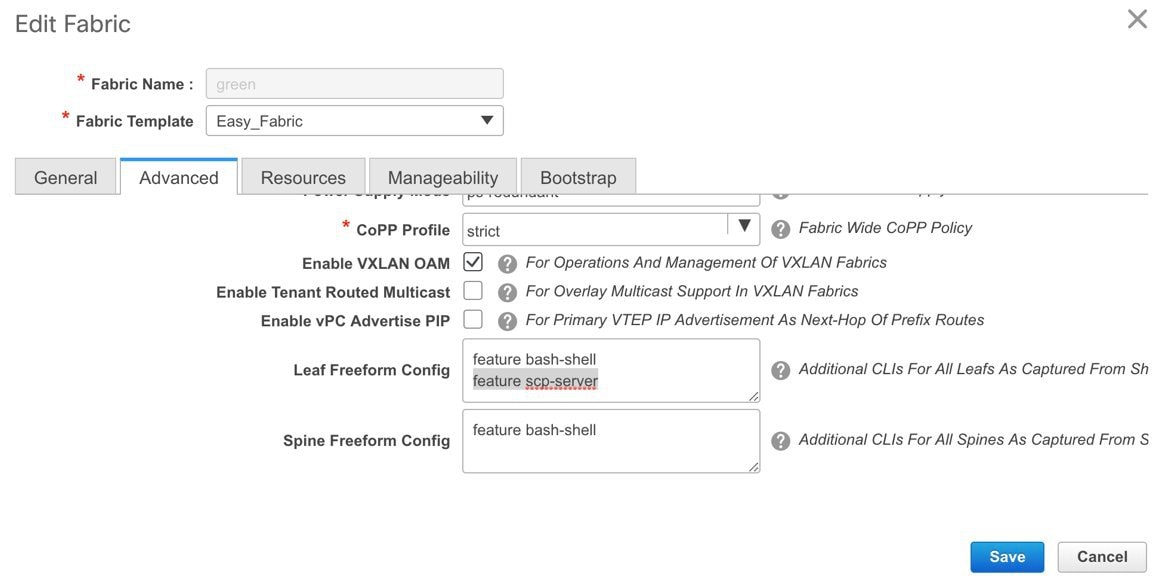Save the fabric settings

(1007, 557)
